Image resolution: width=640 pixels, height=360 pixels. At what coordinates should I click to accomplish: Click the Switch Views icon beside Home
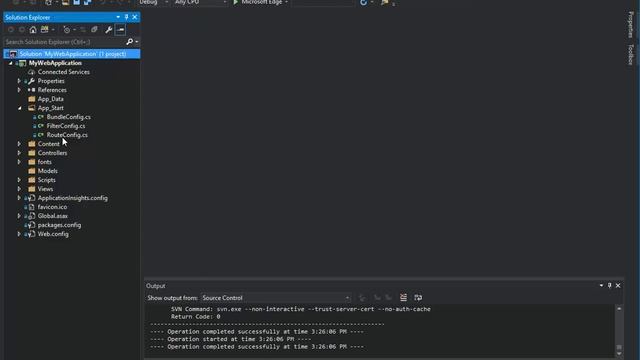44,30
